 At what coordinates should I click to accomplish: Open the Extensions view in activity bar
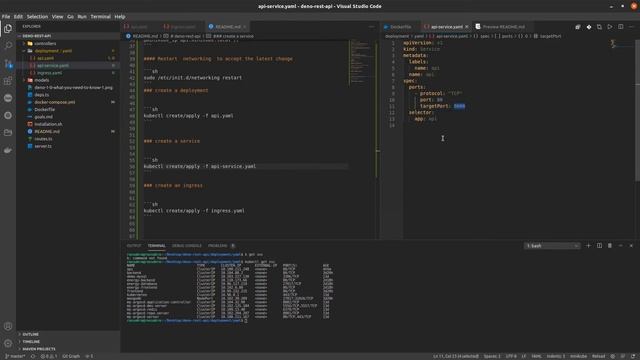pyautogui.click(x=8, y=80)
